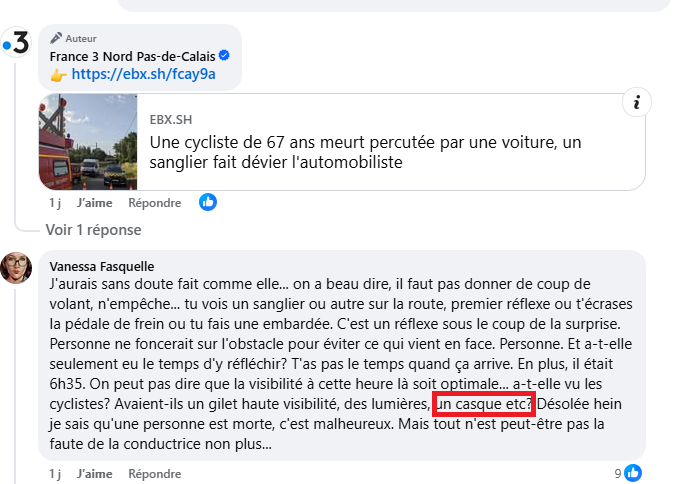Open France 3 Nord Pas-de-Calais page
Image resolution: width=679 pixels, height=484 pixels.
132,55
